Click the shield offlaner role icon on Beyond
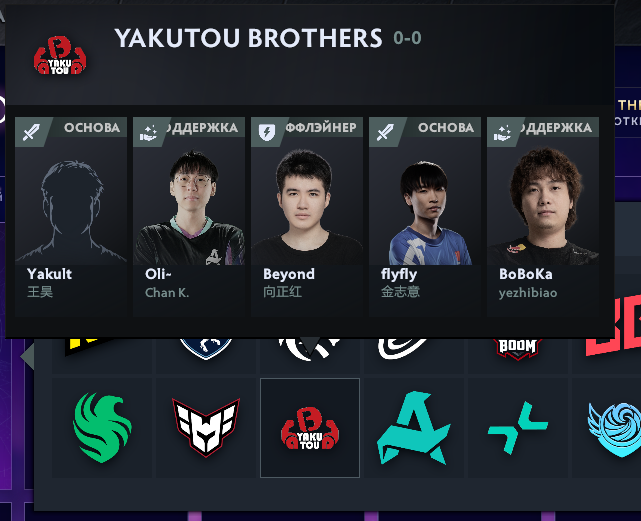The width and height of the screenshot is (641, 521). [267, 132]
